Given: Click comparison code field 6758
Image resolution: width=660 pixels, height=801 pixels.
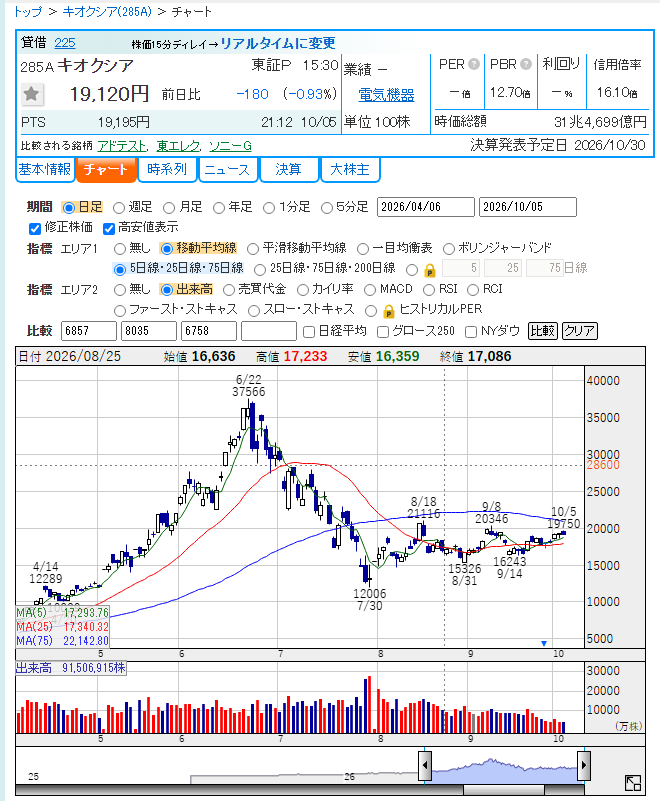Looking at the screenshot, I should point(209,331).
